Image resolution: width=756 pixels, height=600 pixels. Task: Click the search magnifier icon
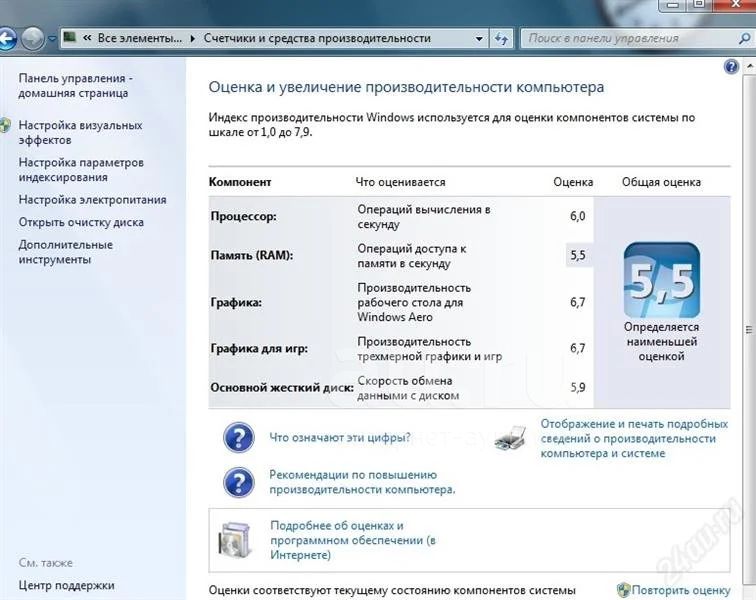pos(744,38)
